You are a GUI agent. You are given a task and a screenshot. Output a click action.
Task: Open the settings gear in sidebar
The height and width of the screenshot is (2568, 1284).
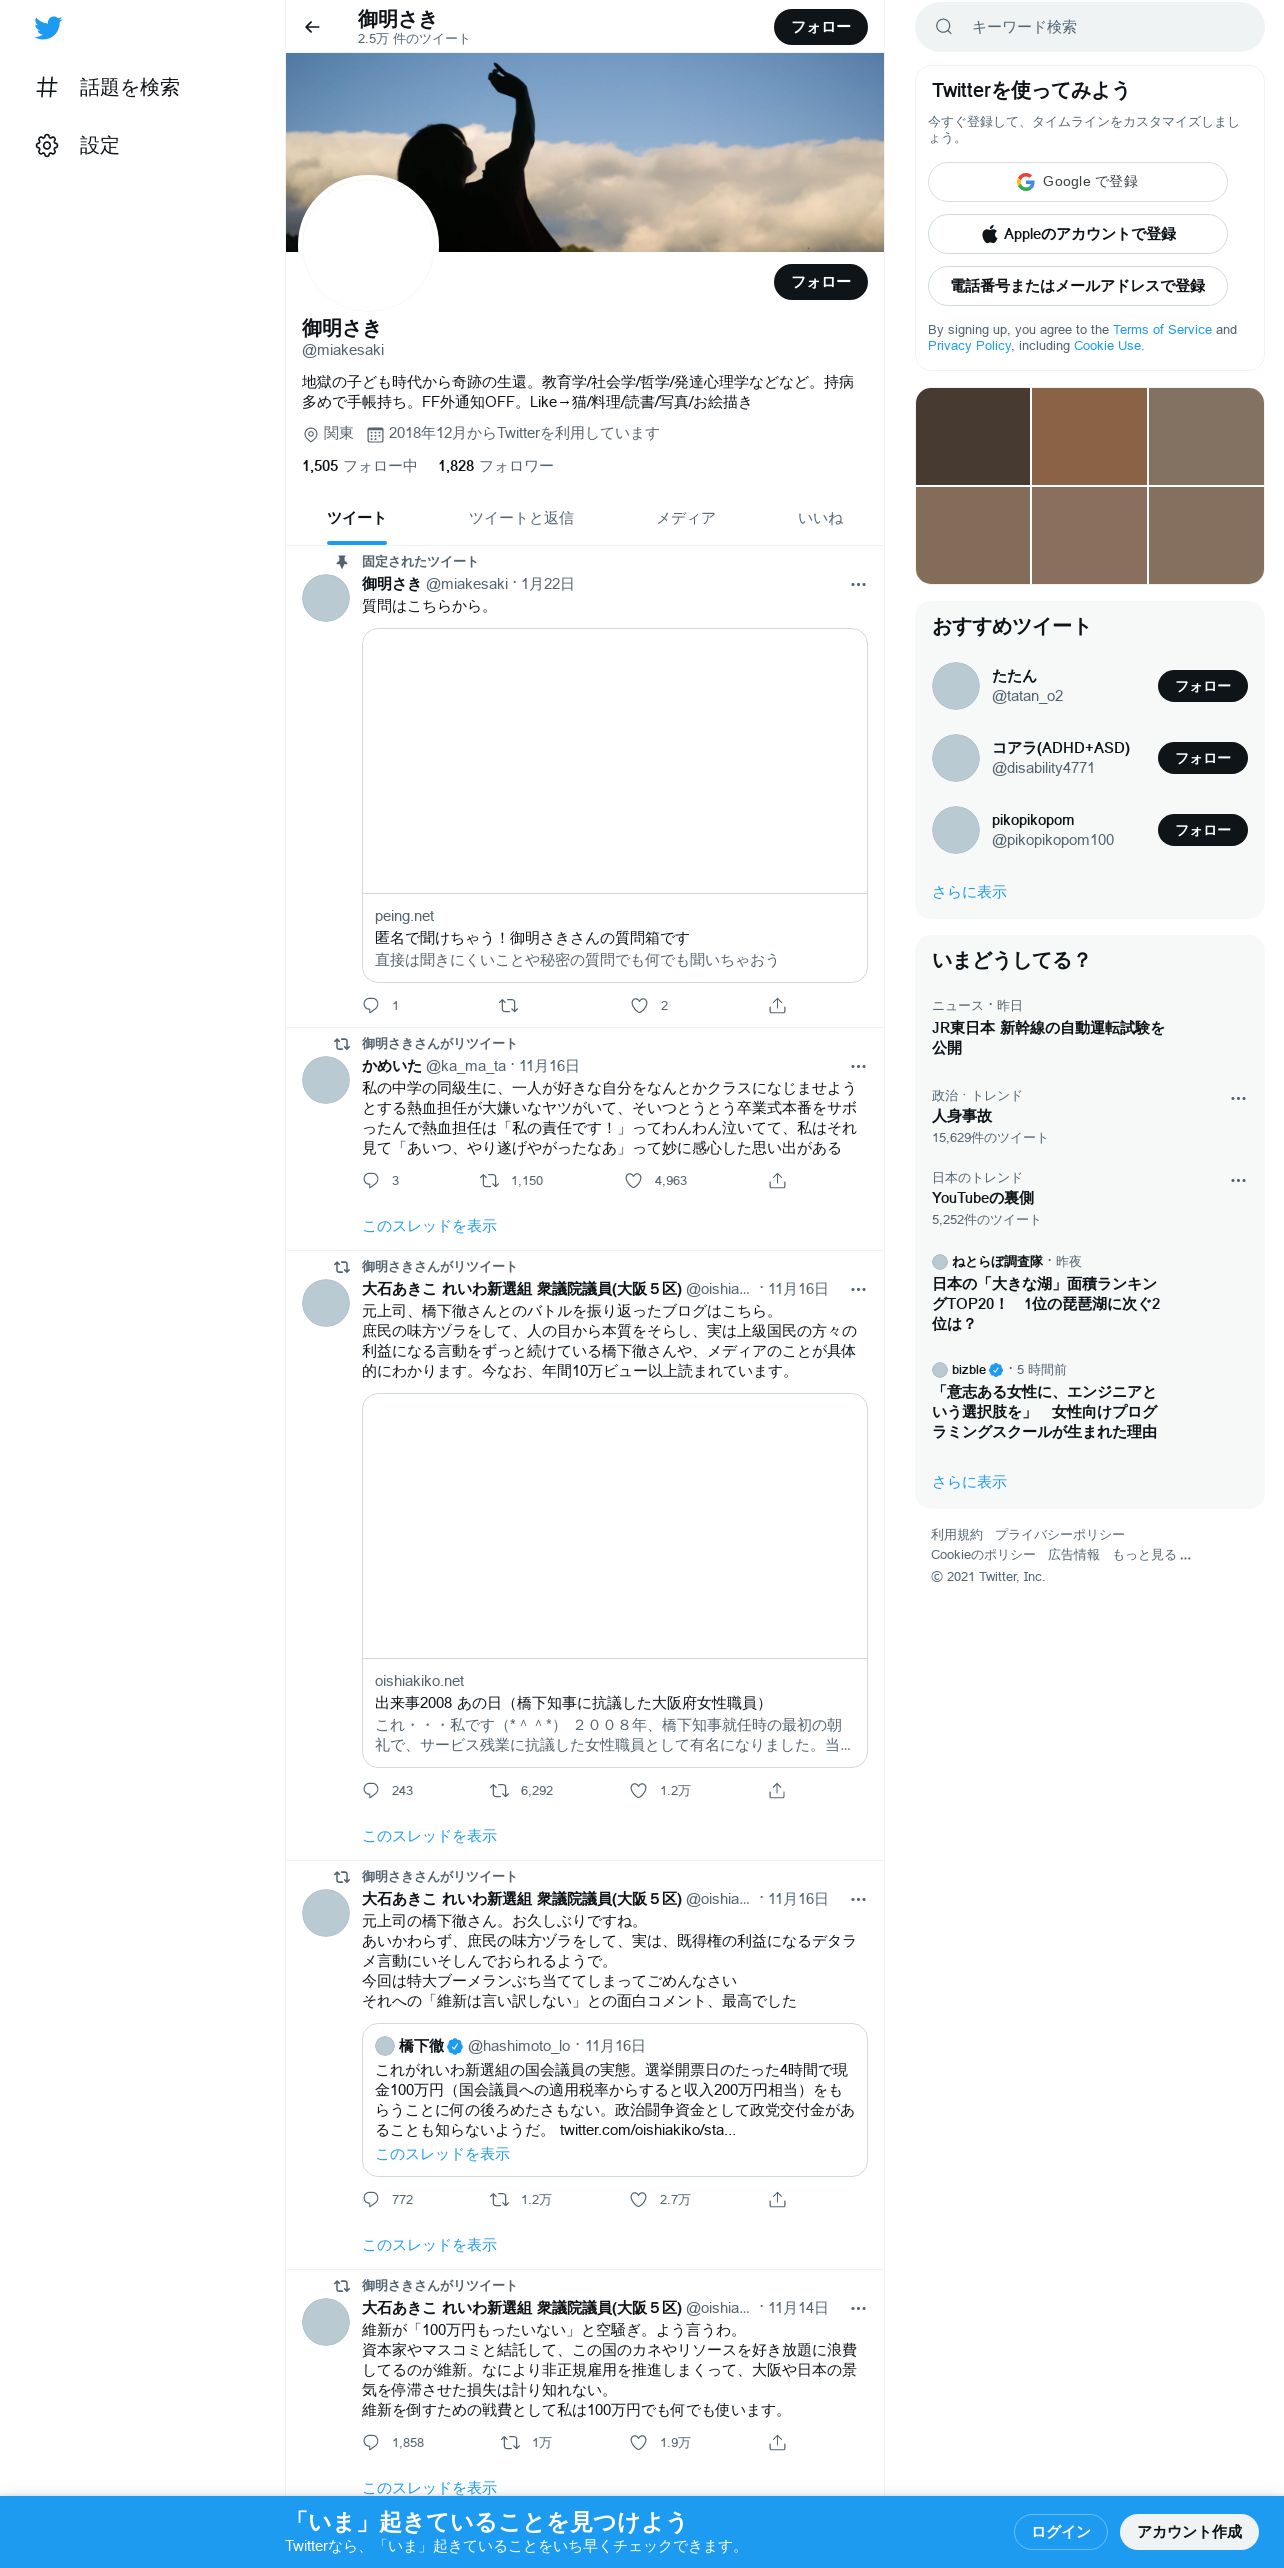(x=47, y=146)
